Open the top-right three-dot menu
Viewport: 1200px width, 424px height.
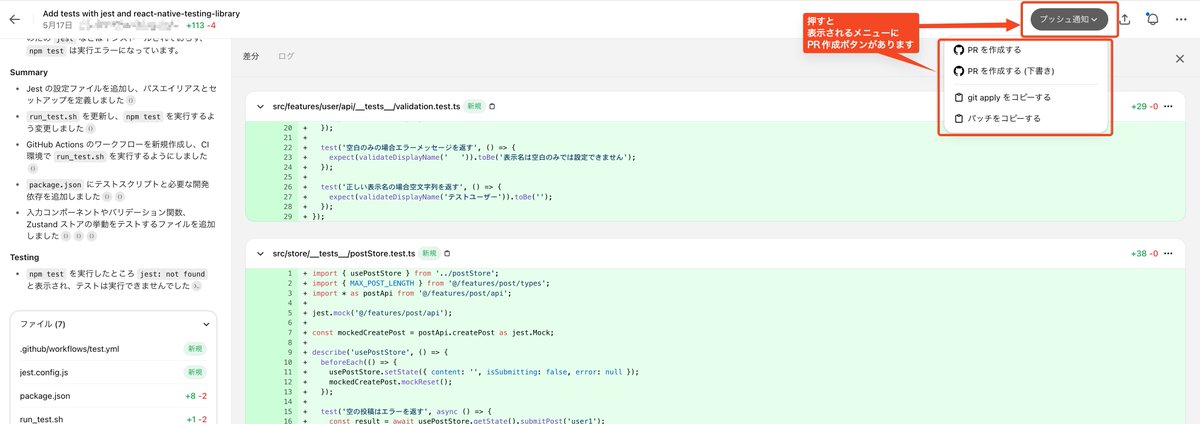(1181, 19)
